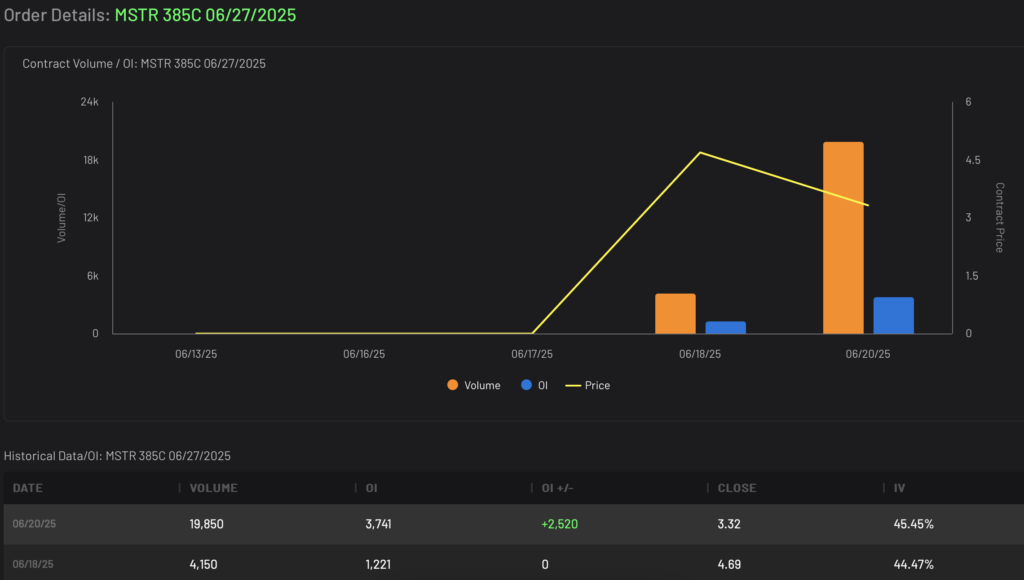Click the green MSTR 385C 06/27/2025 title
The width and height of the screenshot is (1024, 580).
click(205, 15)
